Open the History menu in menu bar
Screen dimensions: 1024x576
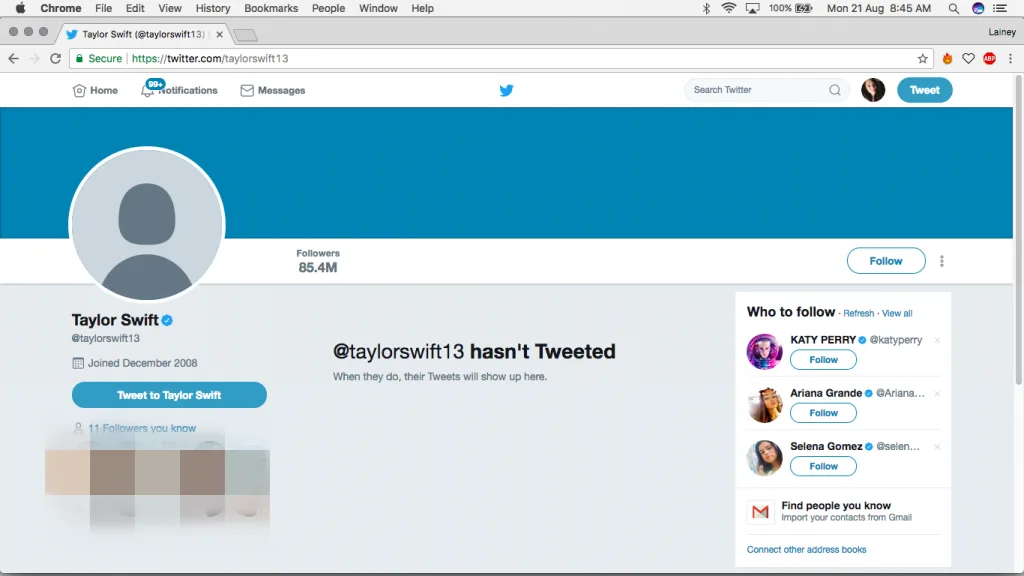(213, 8)
